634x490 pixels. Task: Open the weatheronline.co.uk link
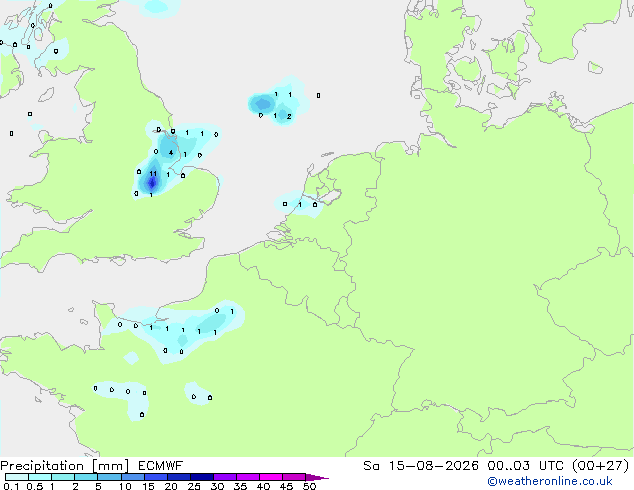click(x=550, y=481)
